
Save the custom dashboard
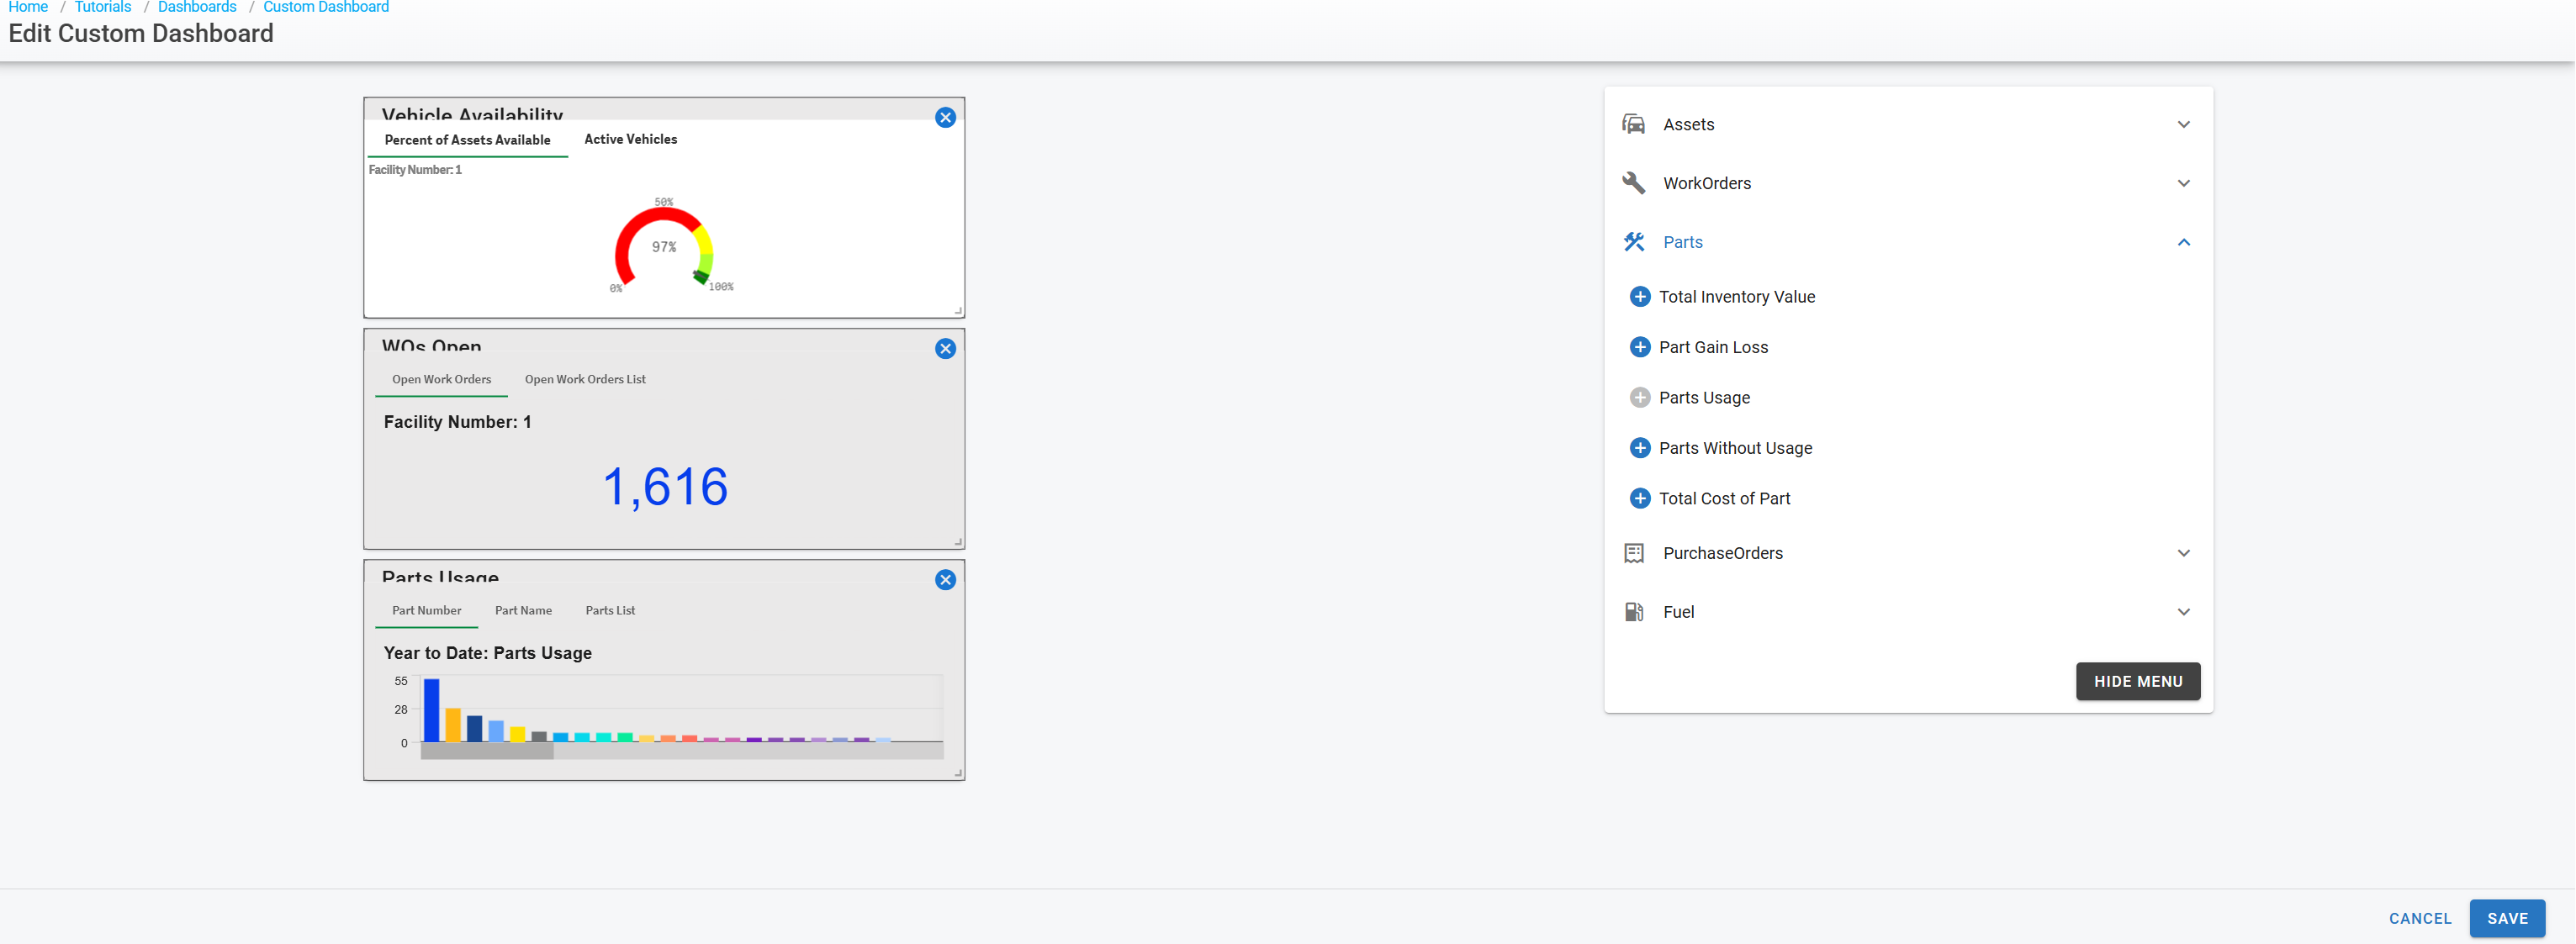click(x=2505, y=918)
